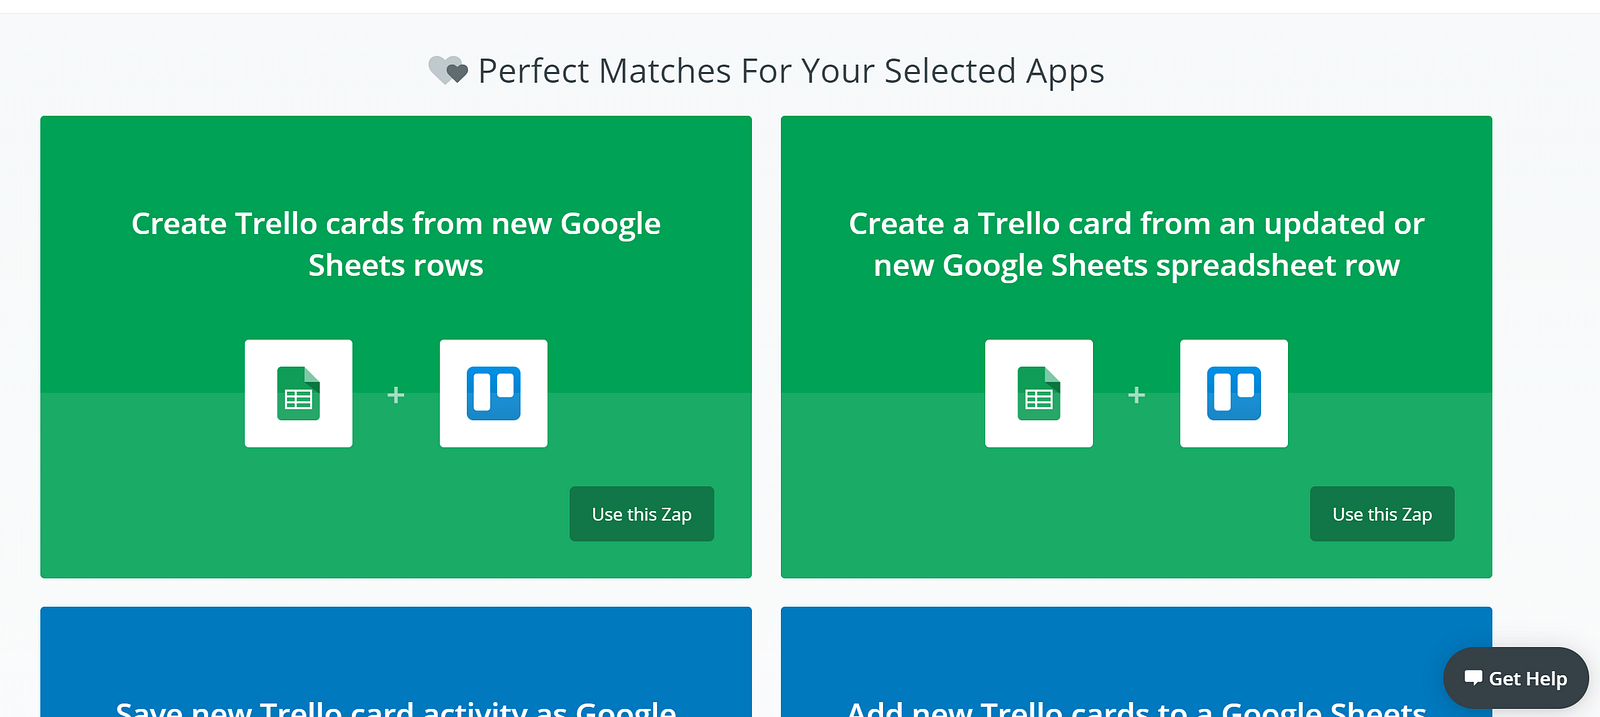The height and width of the screenshot is (717, 1600).
Task: Click Trello icon in the new rows card
Action: pos(494,394)
